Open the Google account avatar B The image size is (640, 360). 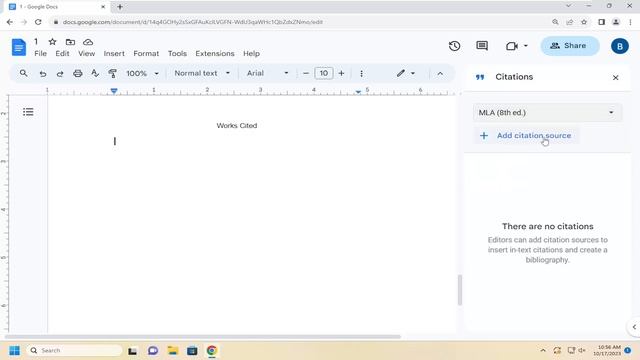point(620,46)
